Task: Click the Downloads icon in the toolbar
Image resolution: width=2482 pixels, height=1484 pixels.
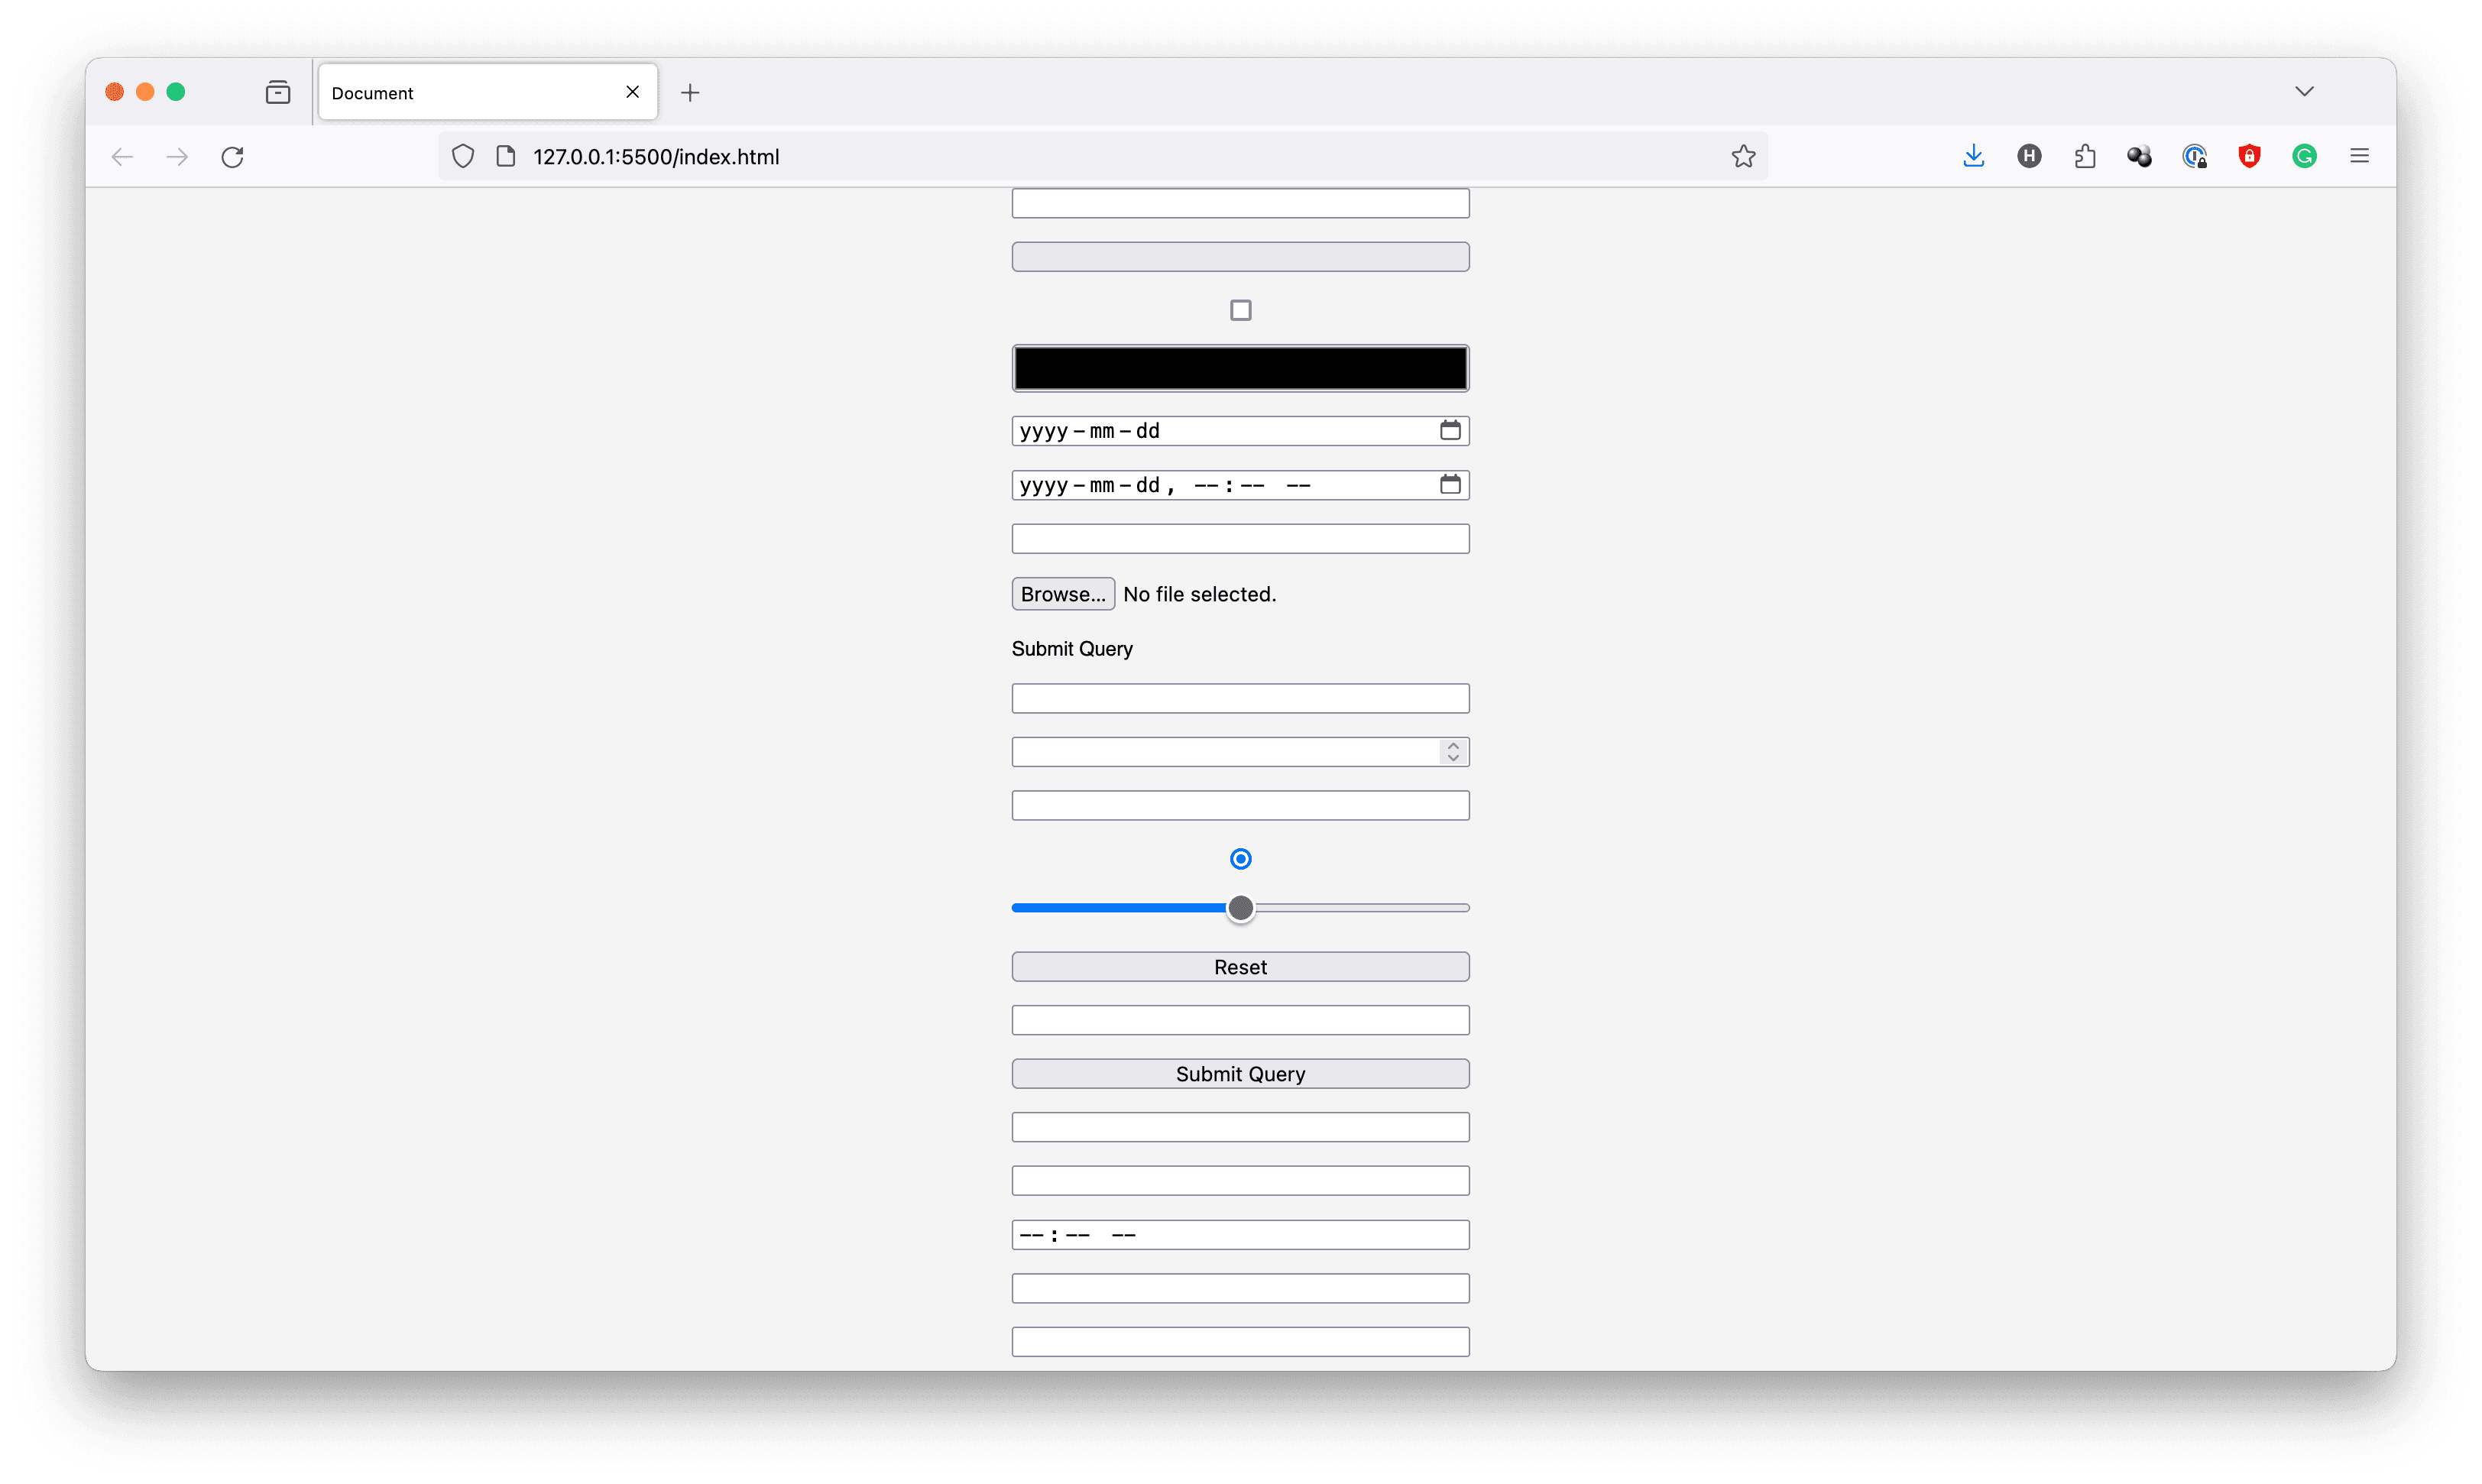Action: (1973, 156)
